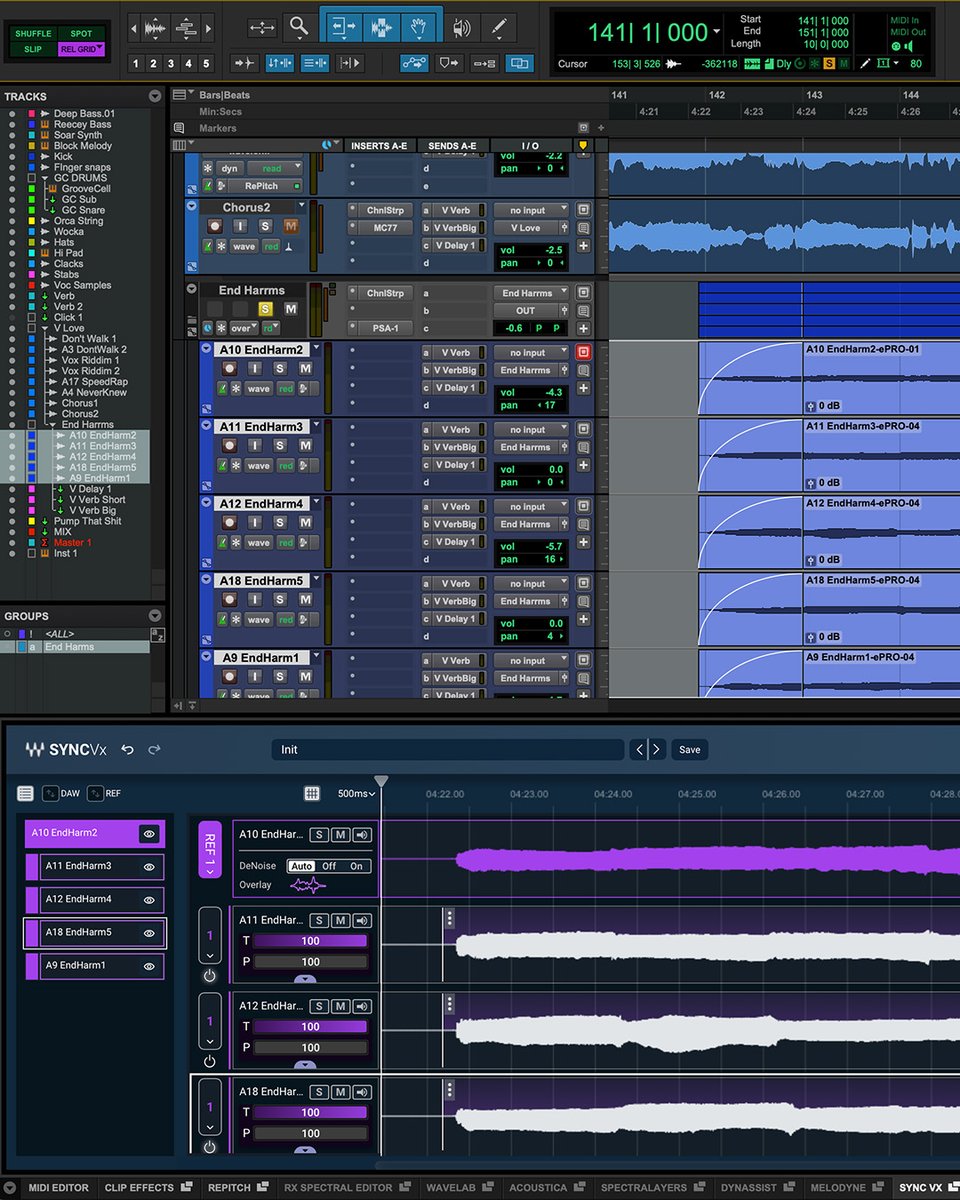The width and height of the screenshot is (960, 1200).
Task: Open the End Harrms output selector dropdown
Action: tap(531, 293)
